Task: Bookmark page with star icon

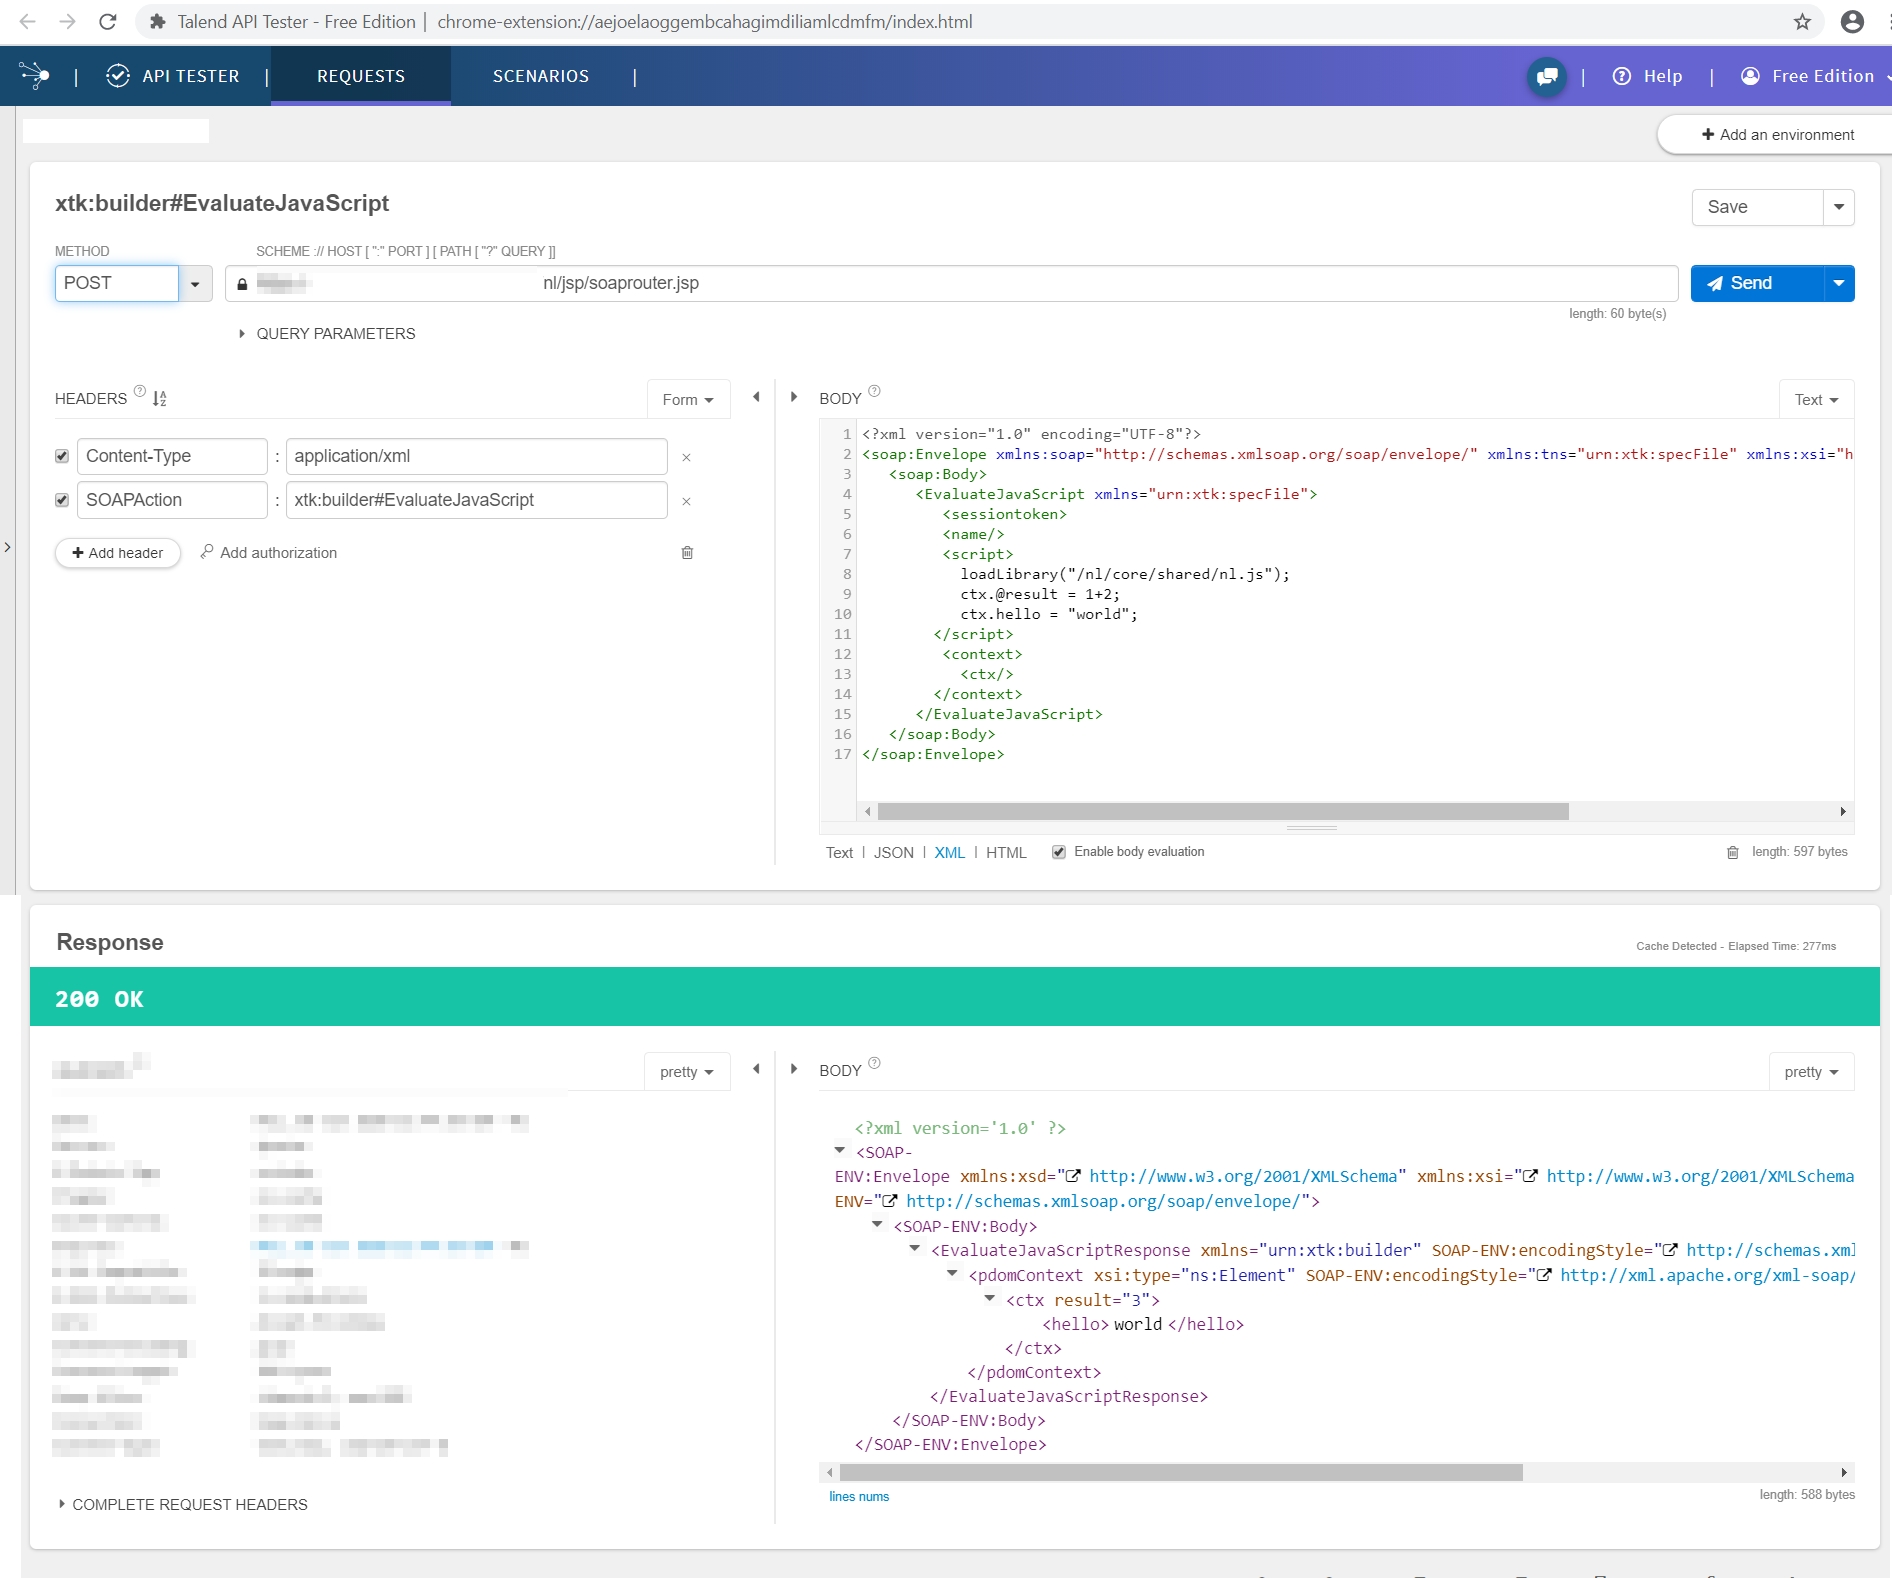Action: click(x=1802, y=22)
